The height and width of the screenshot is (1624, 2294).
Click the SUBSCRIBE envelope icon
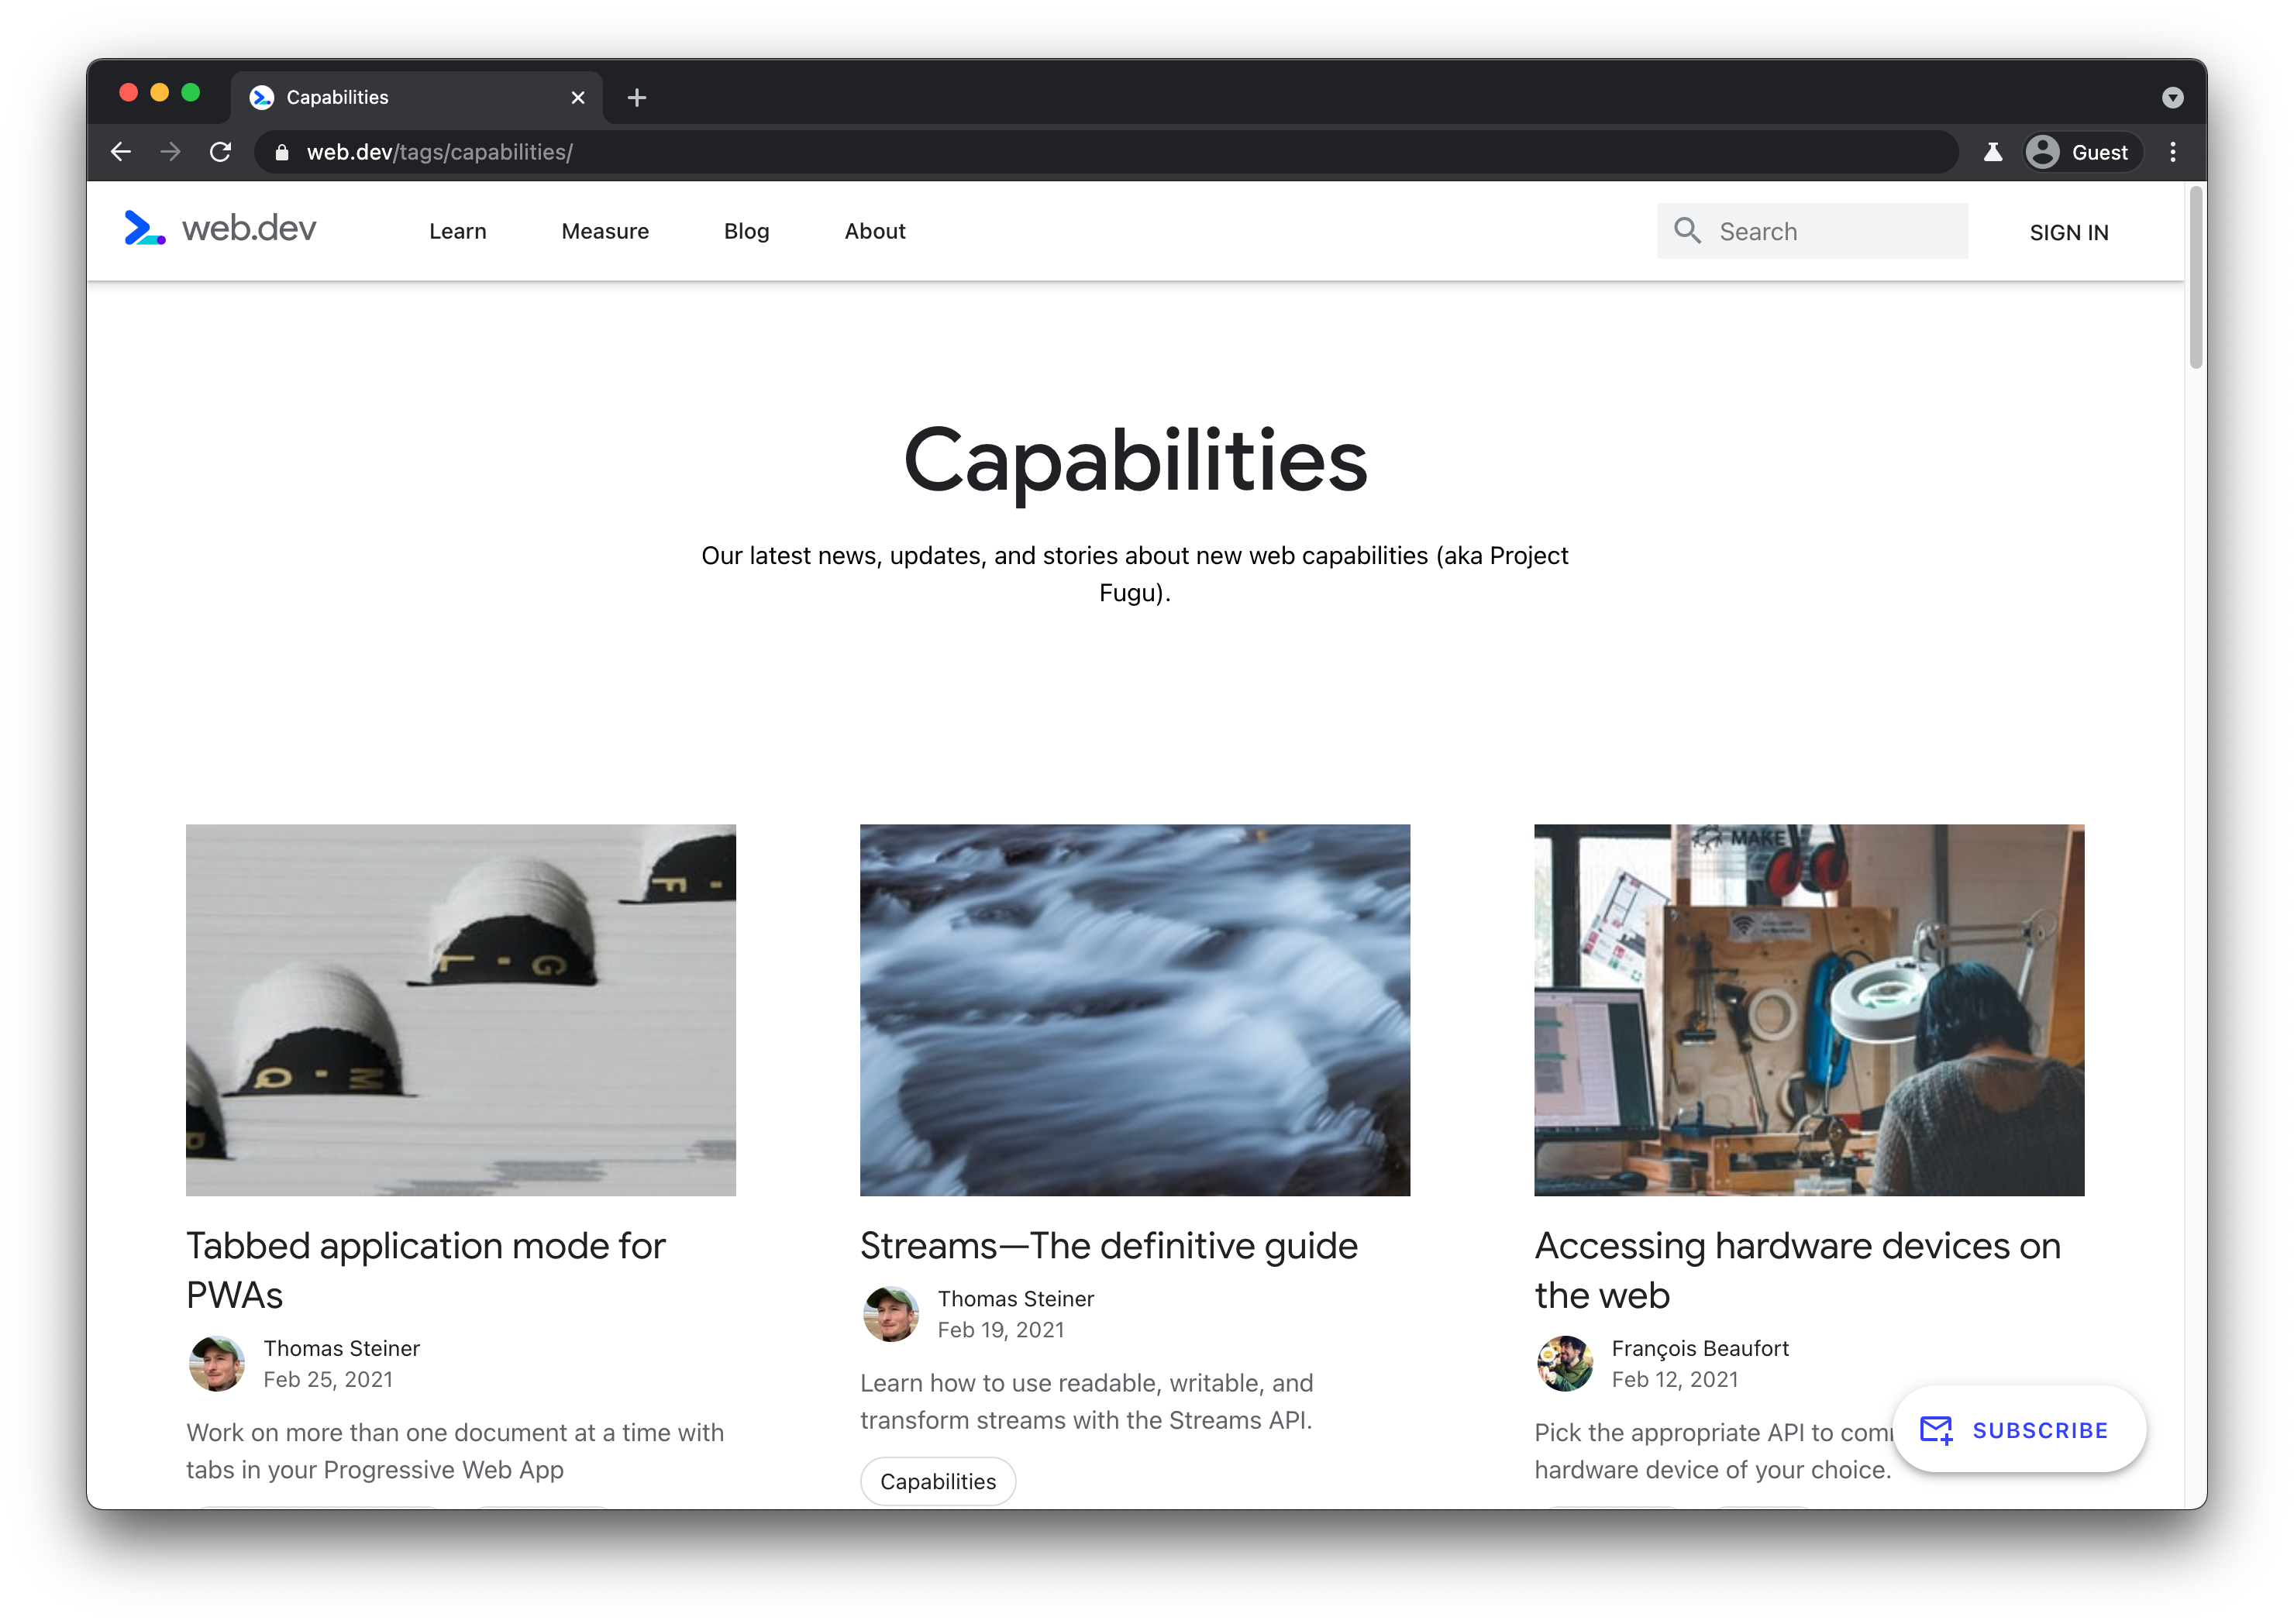(x=1935, y=1429)
